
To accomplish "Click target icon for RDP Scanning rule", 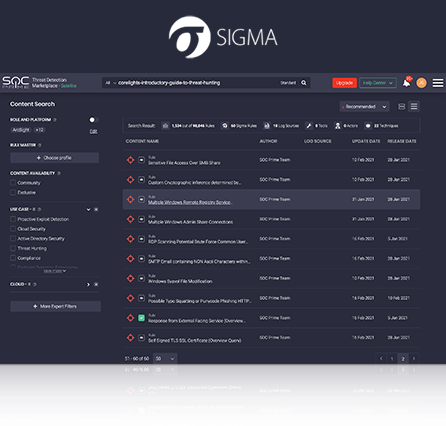I will pos(130,239).
